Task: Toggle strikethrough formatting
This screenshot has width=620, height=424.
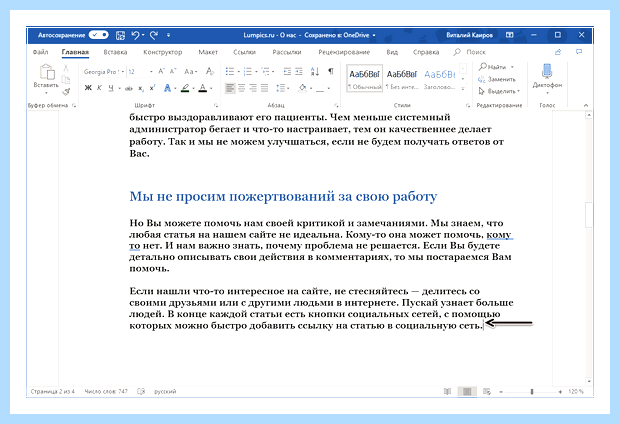Action: pos(129,88)
